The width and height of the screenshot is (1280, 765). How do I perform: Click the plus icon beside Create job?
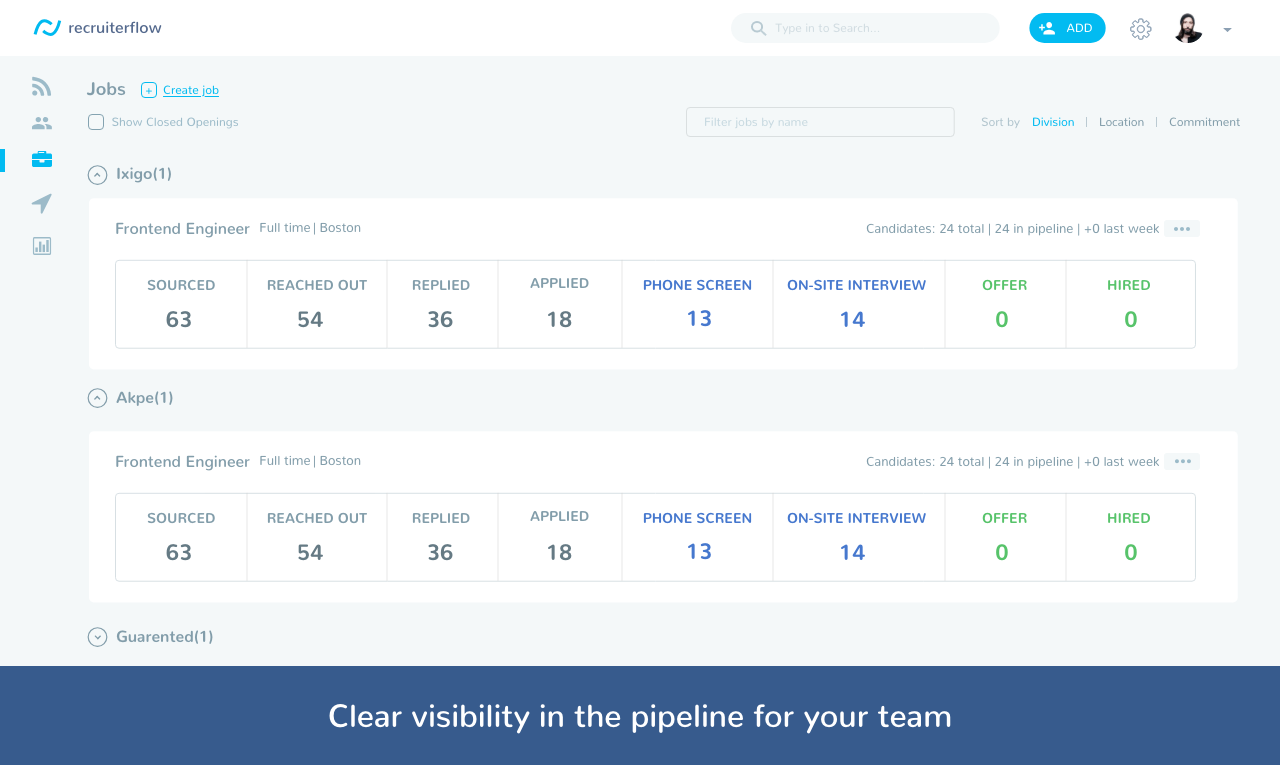(149, 90)
